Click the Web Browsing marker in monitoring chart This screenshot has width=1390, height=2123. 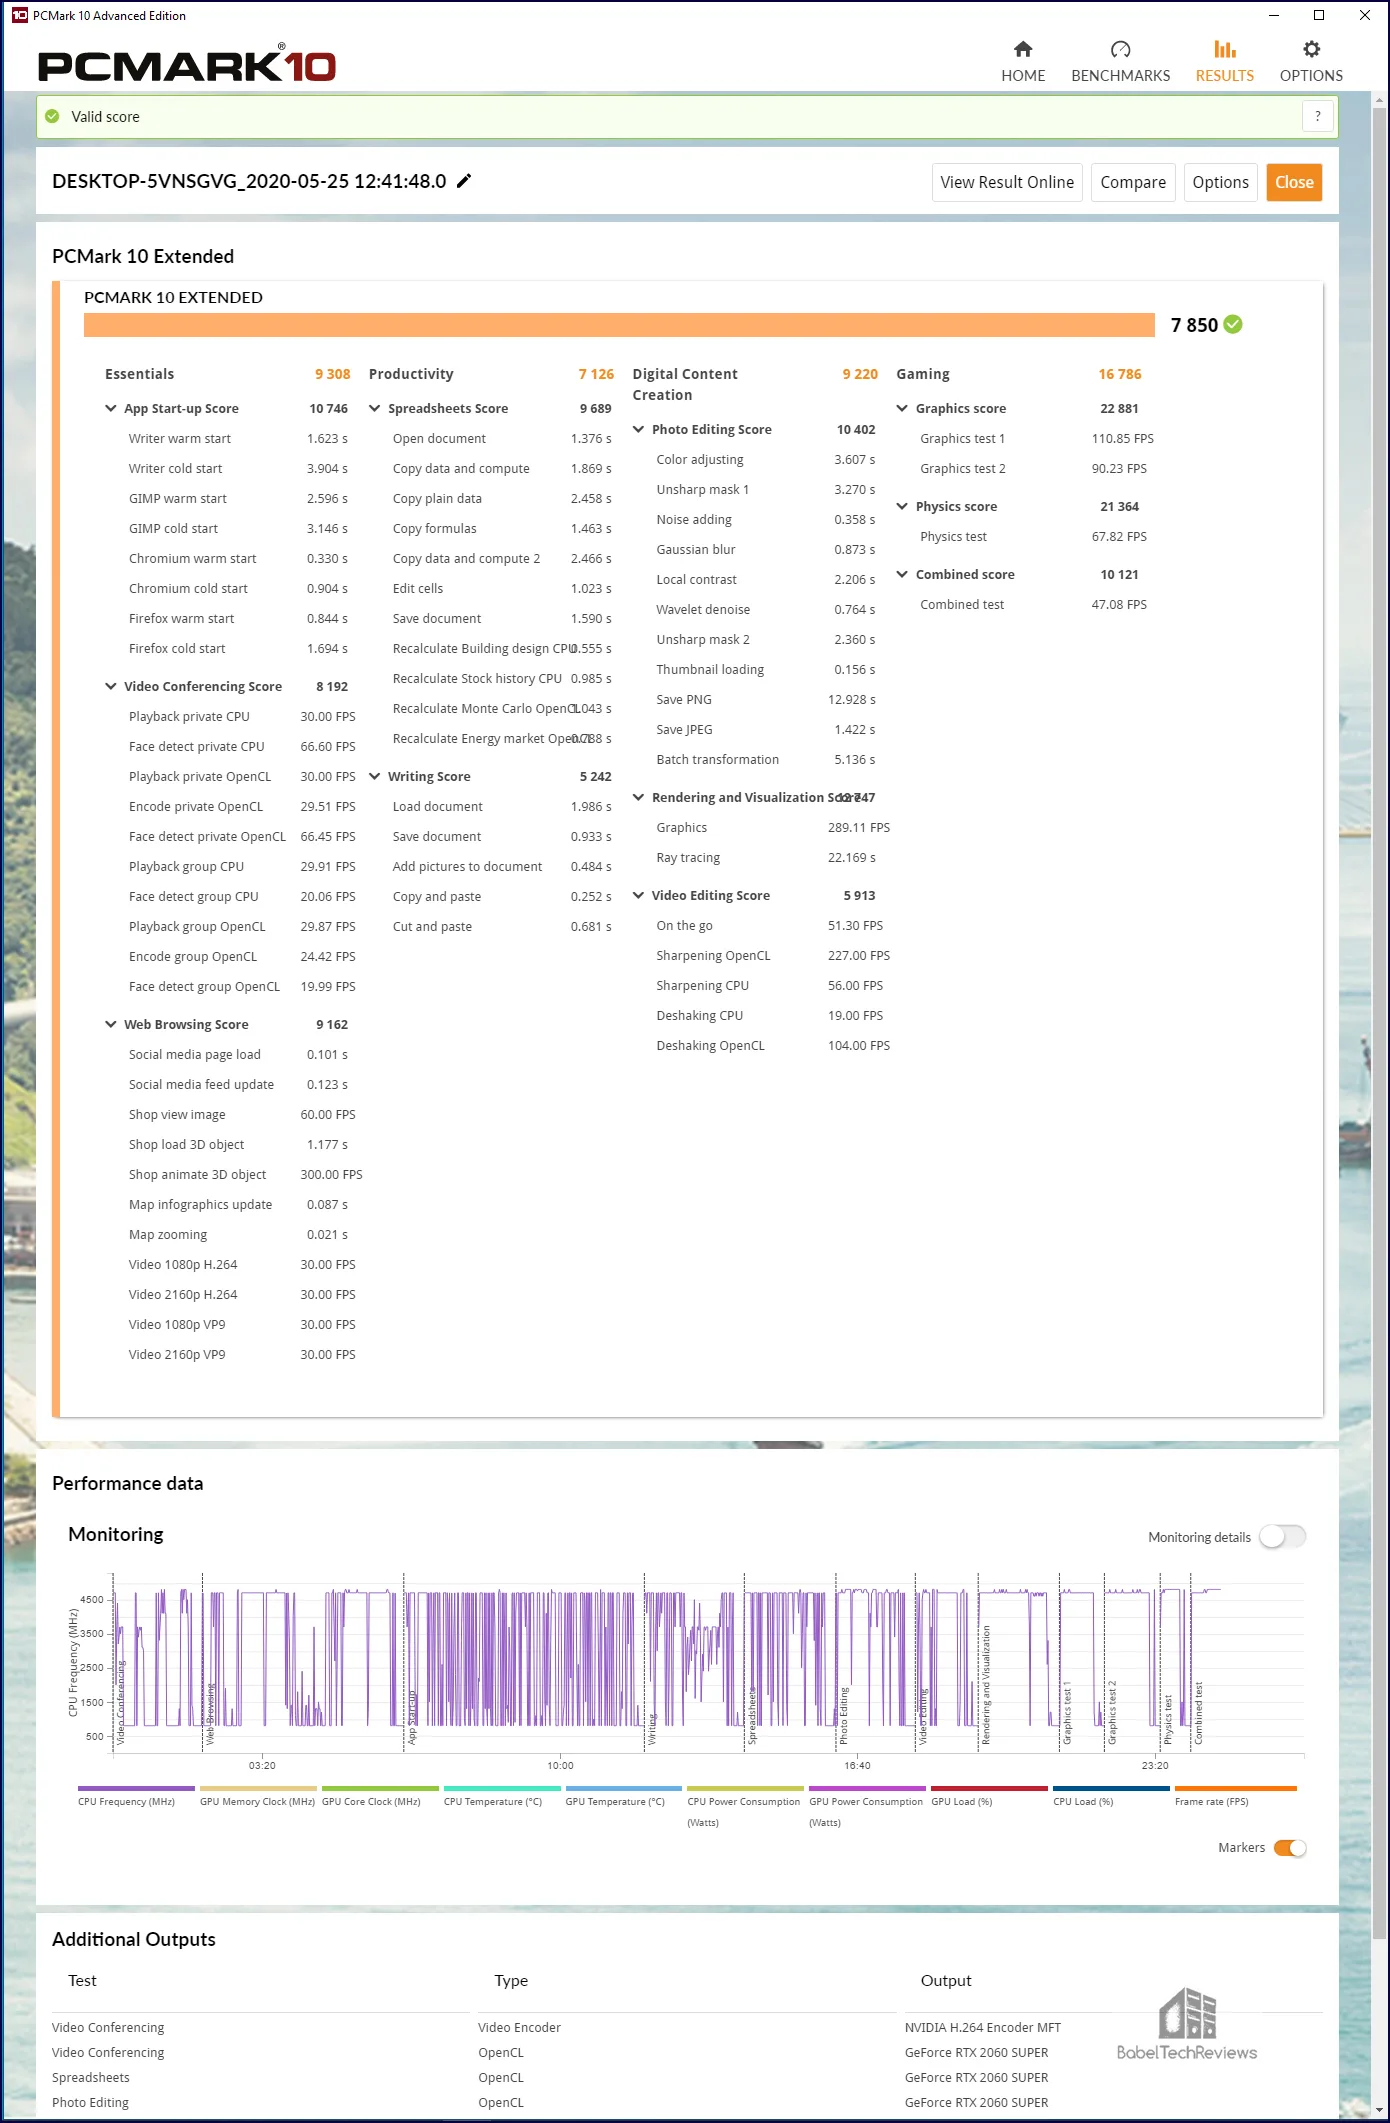pos(210,1715)
